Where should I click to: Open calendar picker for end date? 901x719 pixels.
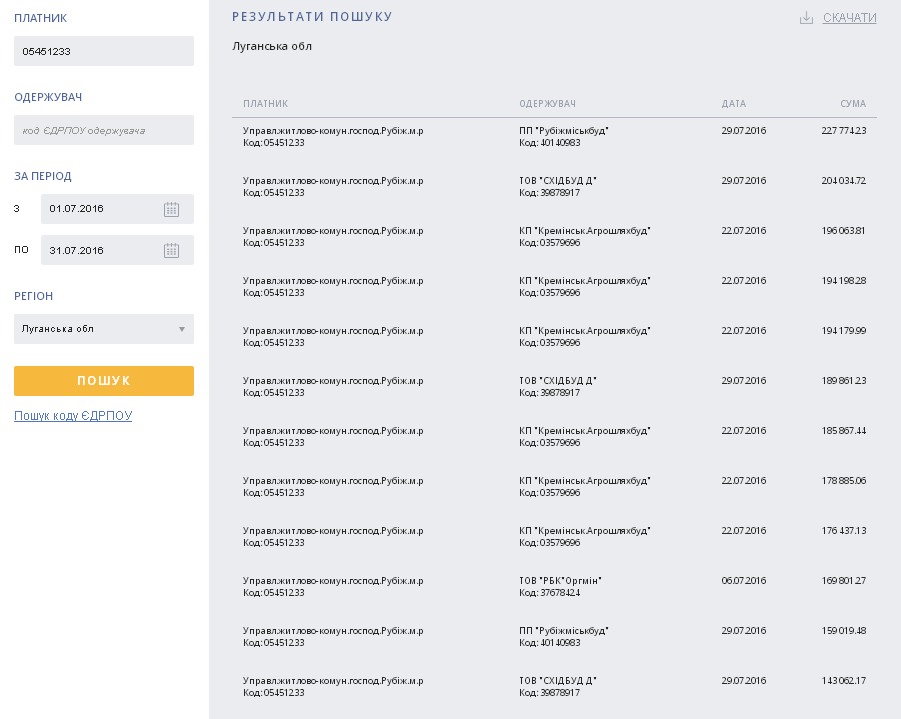(x=171, y=251)
